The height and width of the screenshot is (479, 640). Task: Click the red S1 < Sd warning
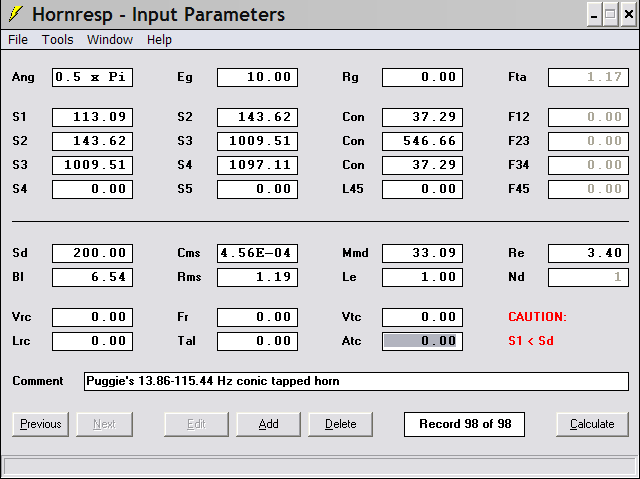[531, 341]
